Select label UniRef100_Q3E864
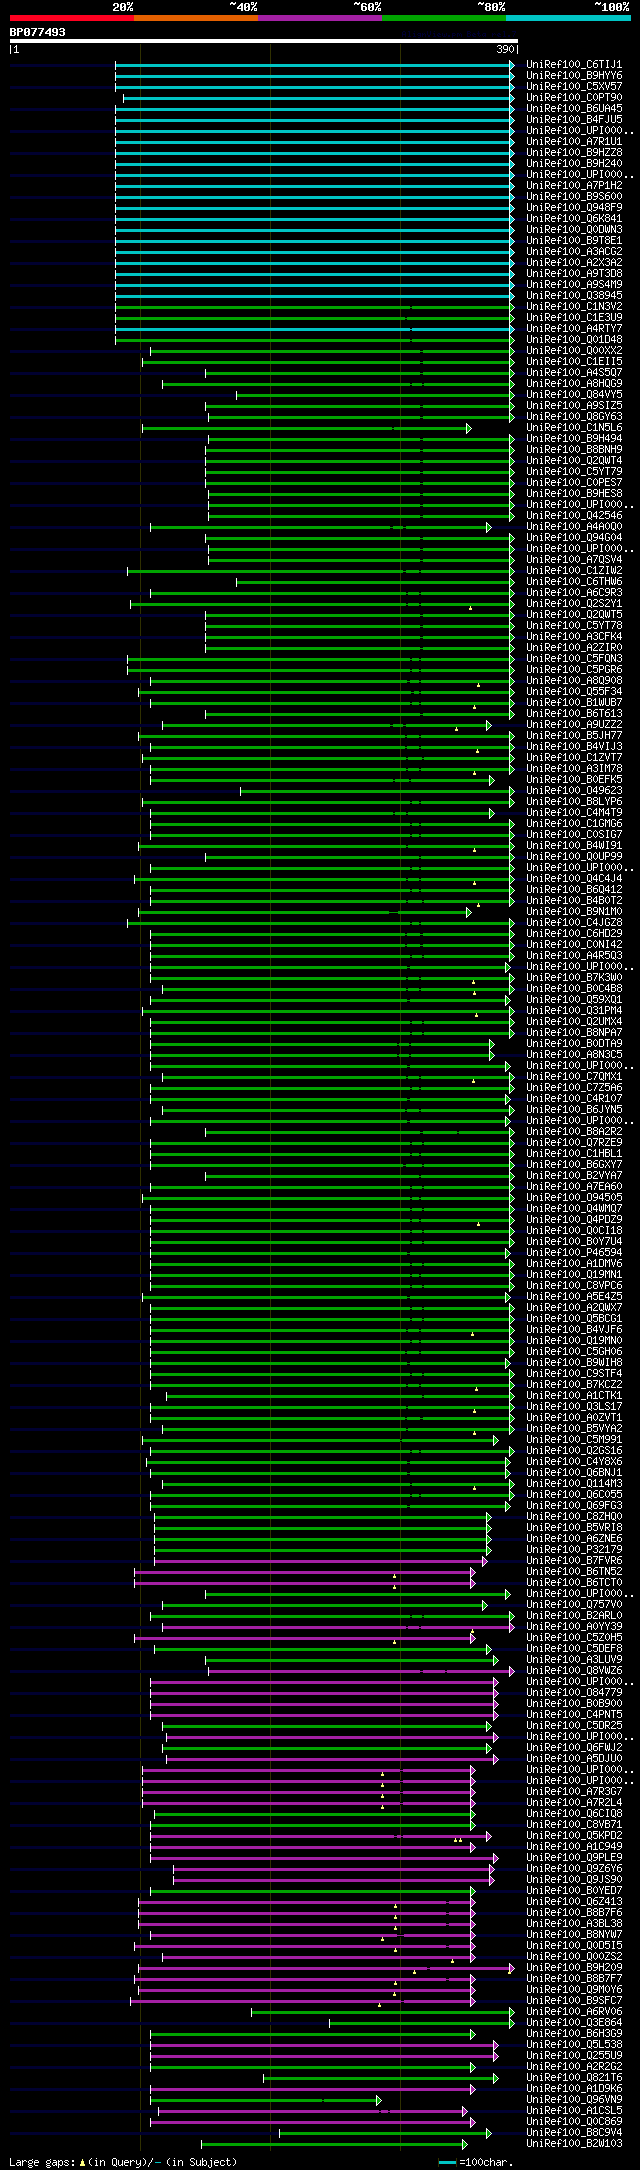Viewport: 640px width, 2170px height. [x=574, y=2023]
